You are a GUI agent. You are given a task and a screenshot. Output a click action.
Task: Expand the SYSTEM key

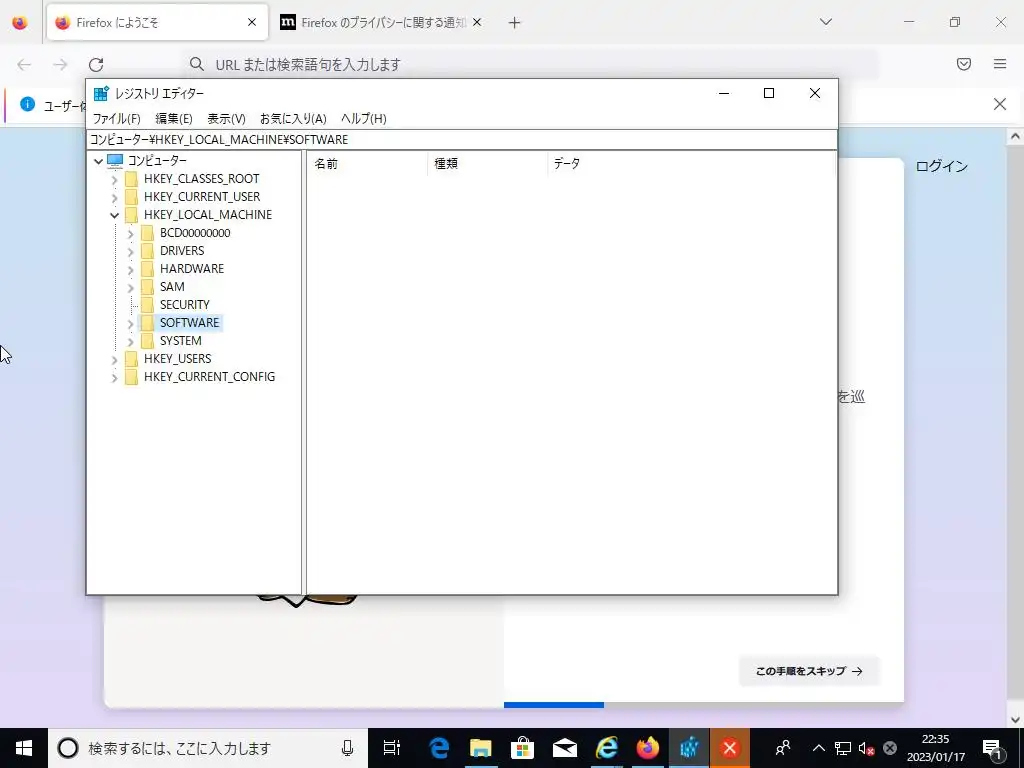(131, 341)
